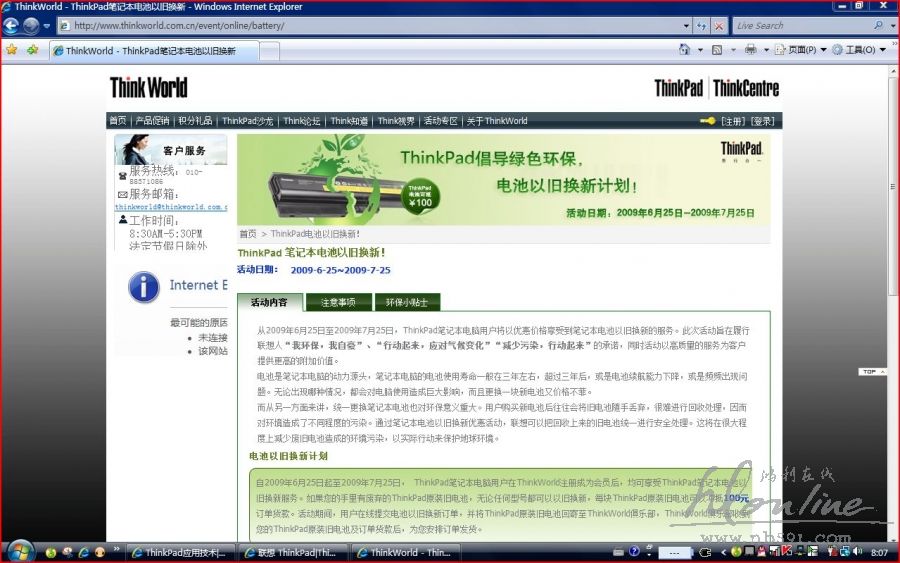This screenshot has width=900, height=563.
Task: Open the Windows Start orb
Action: pos(20,551)
